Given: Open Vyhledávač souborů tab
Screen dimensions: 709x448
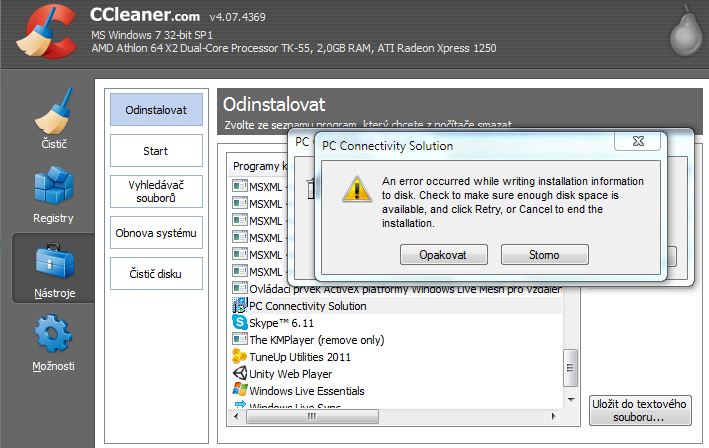Looking at the screenshot, I should coord(156,191).
